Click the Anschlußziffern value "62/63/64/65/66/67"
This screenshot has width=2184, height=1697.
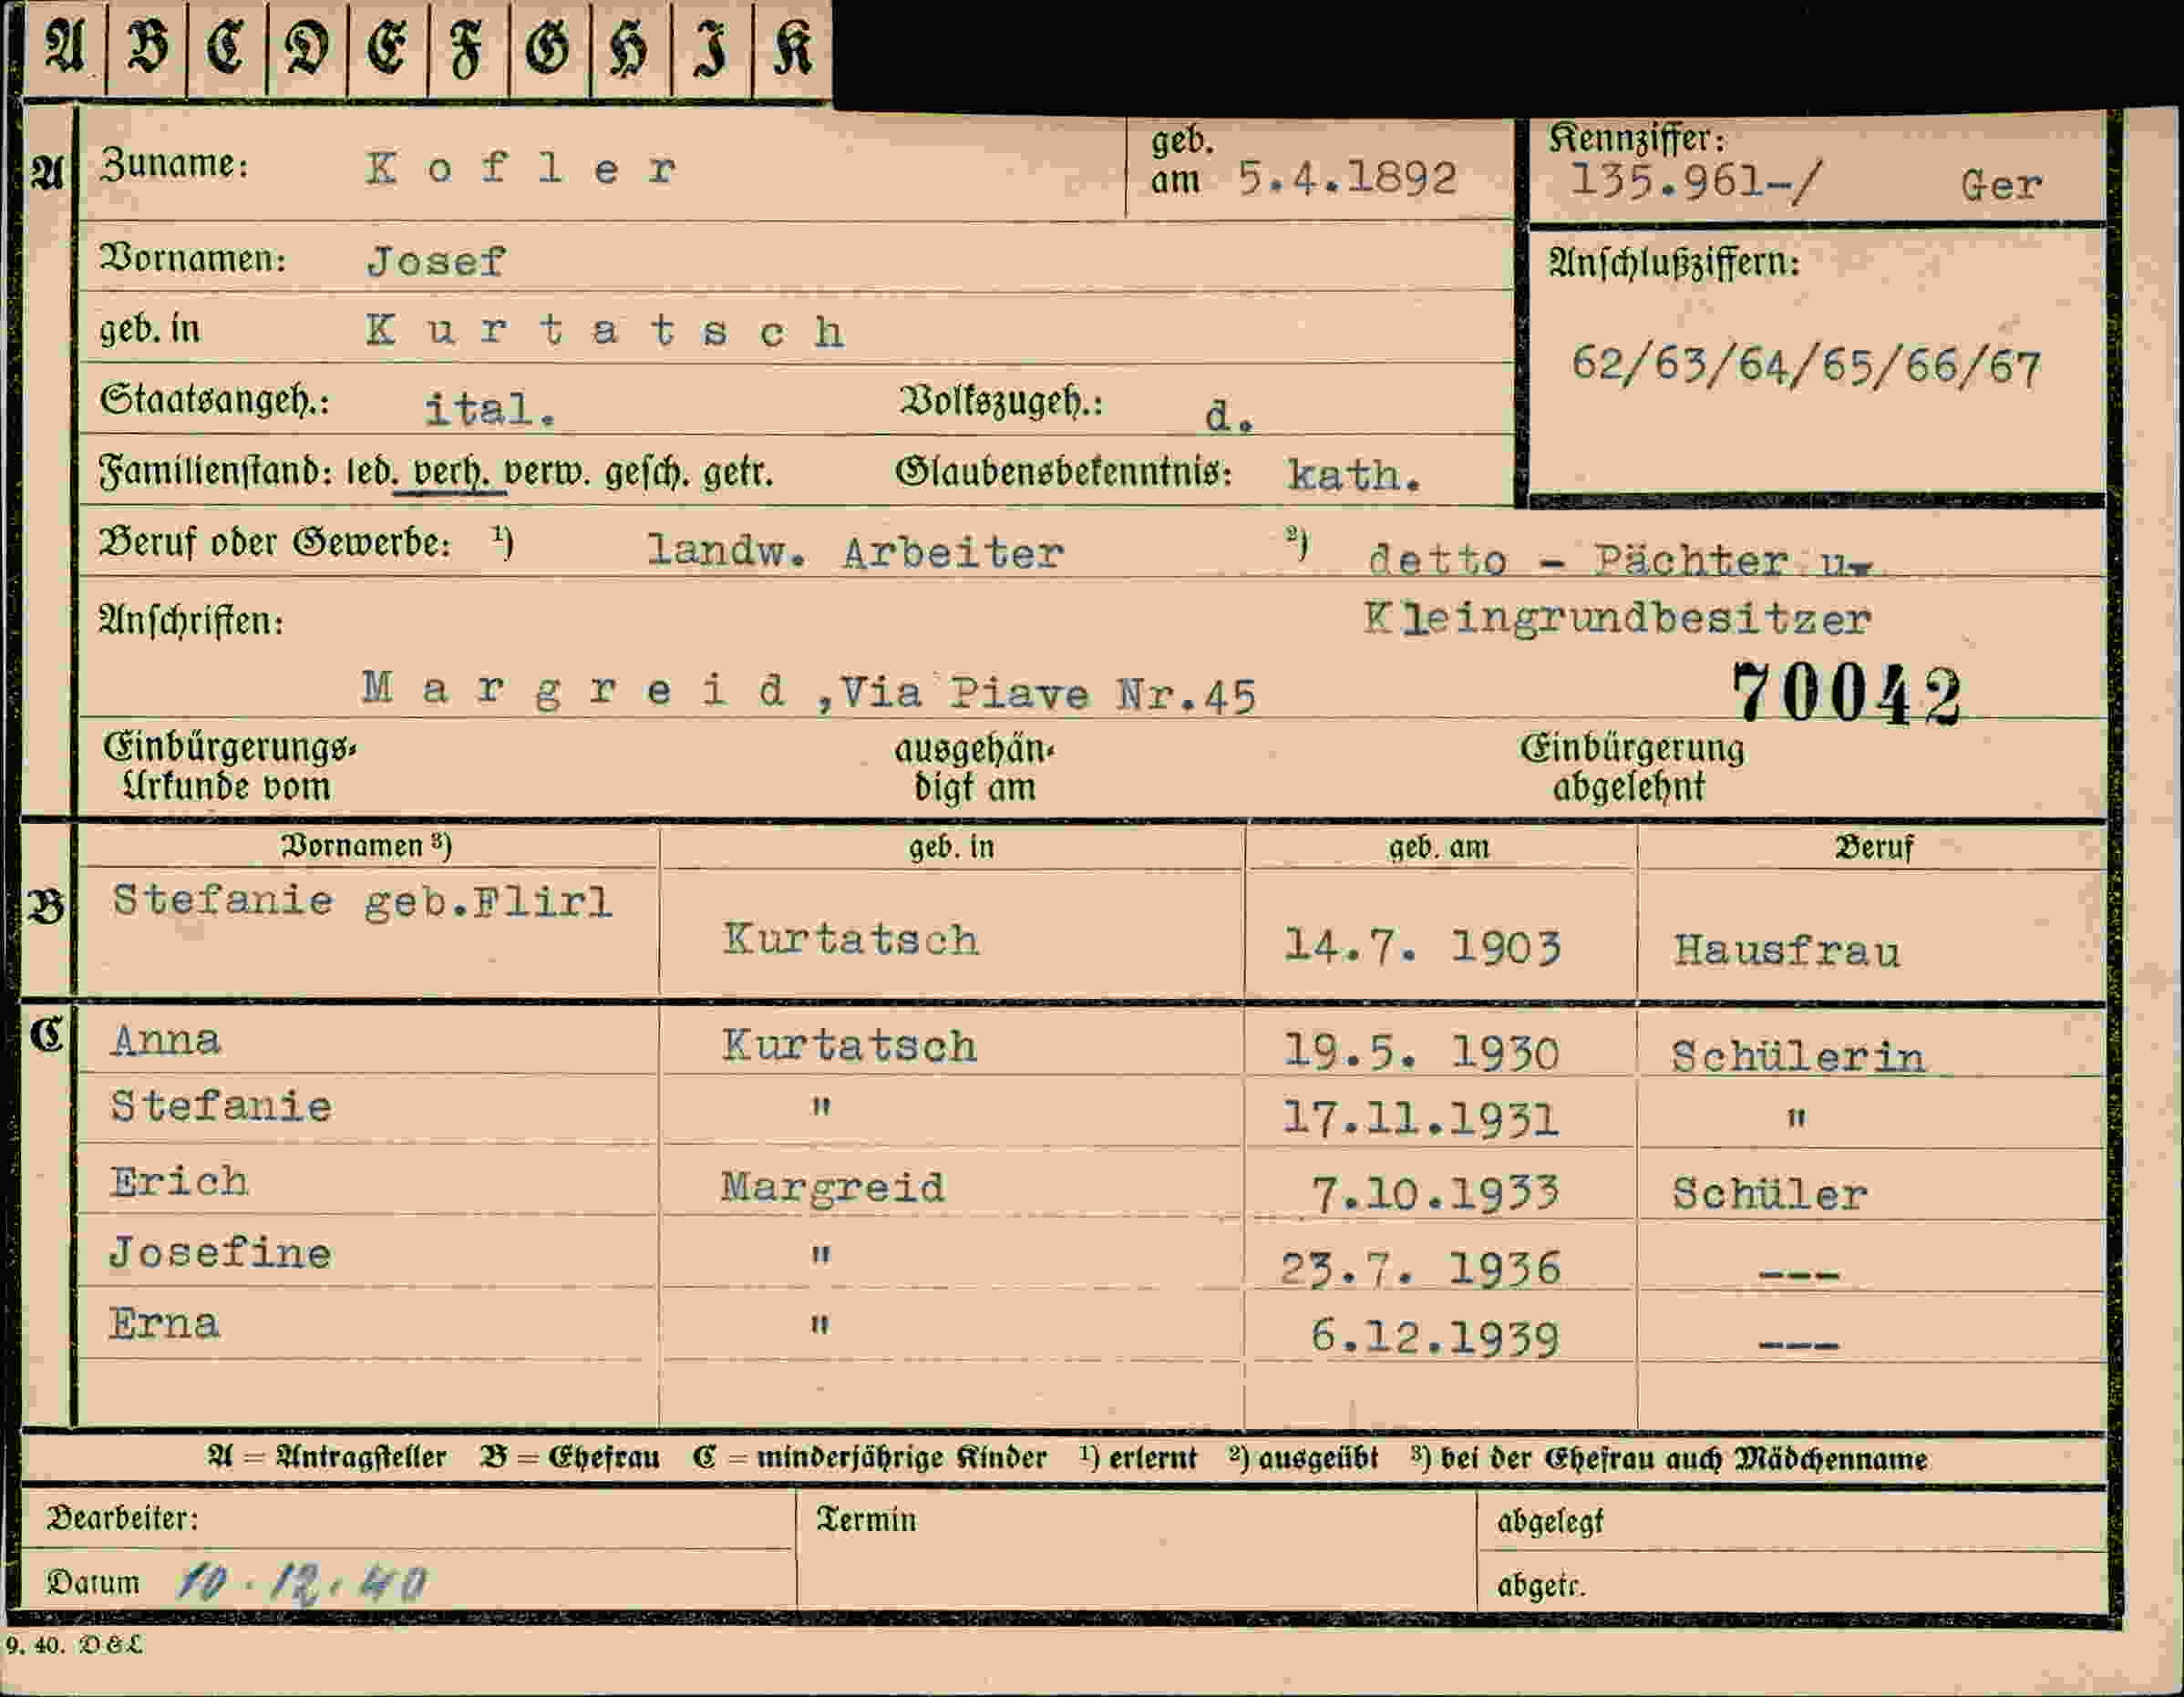point(1806,366)
